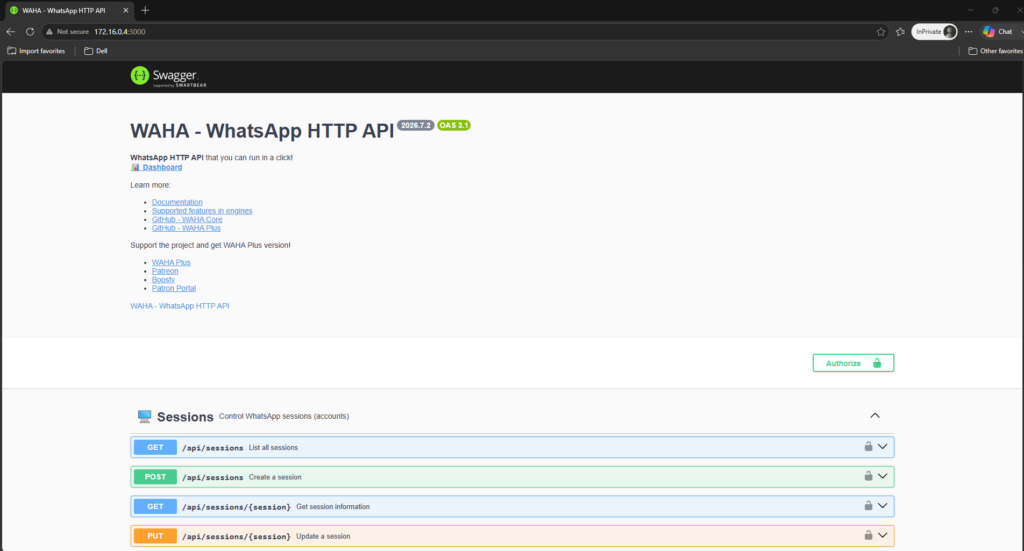Click the Authorize button

click(853, 363)
